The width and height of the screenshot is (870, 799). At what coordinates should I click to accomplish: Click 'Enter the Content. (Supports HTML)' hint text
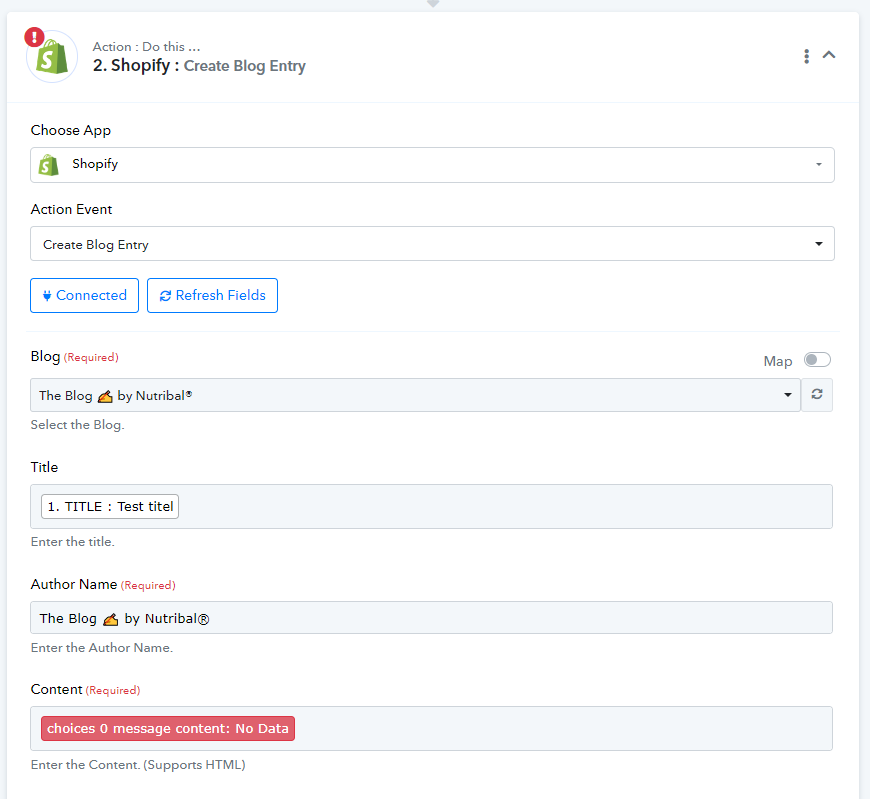pos(138,765)
